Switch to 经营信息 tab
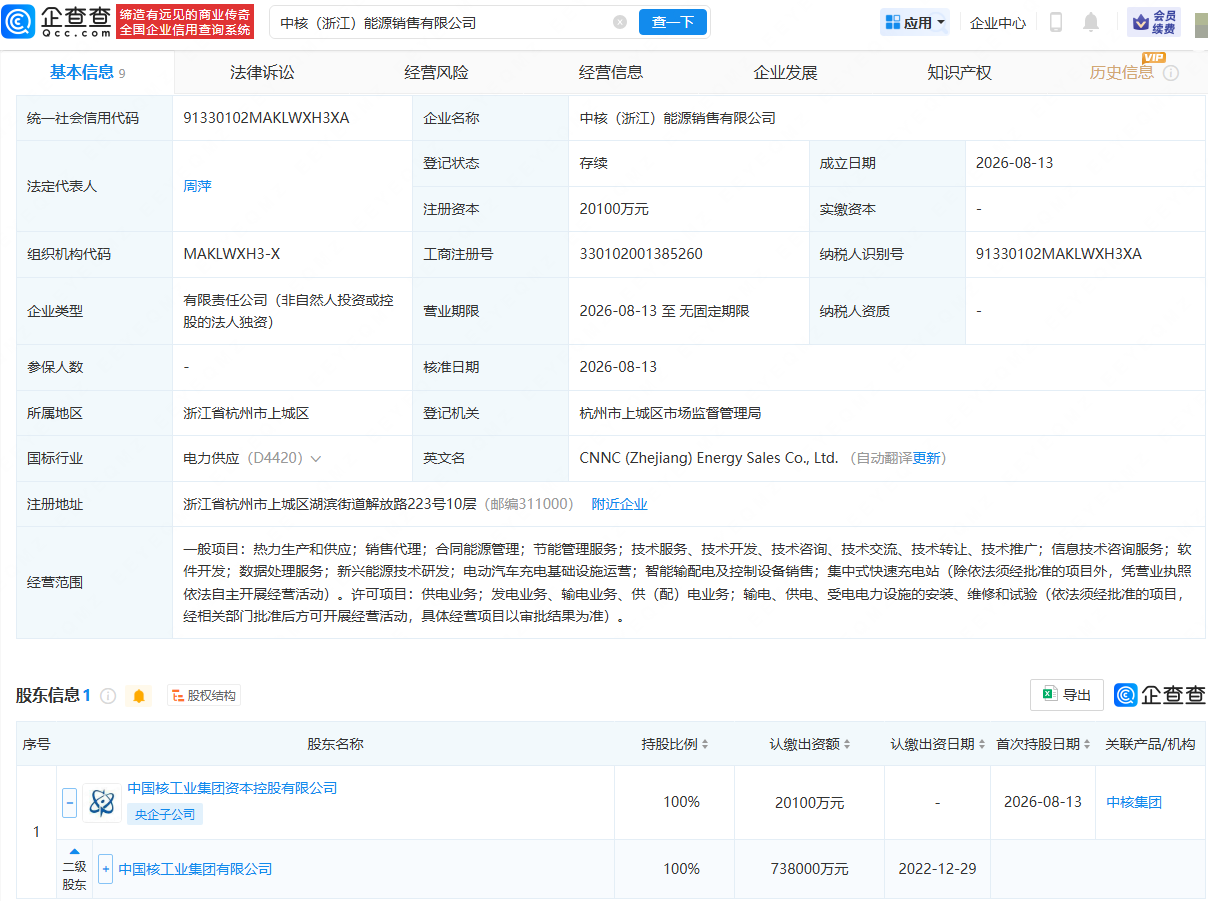Image resolution: width=1208 pixels, height=901 pixels. [x=611, y=72]
